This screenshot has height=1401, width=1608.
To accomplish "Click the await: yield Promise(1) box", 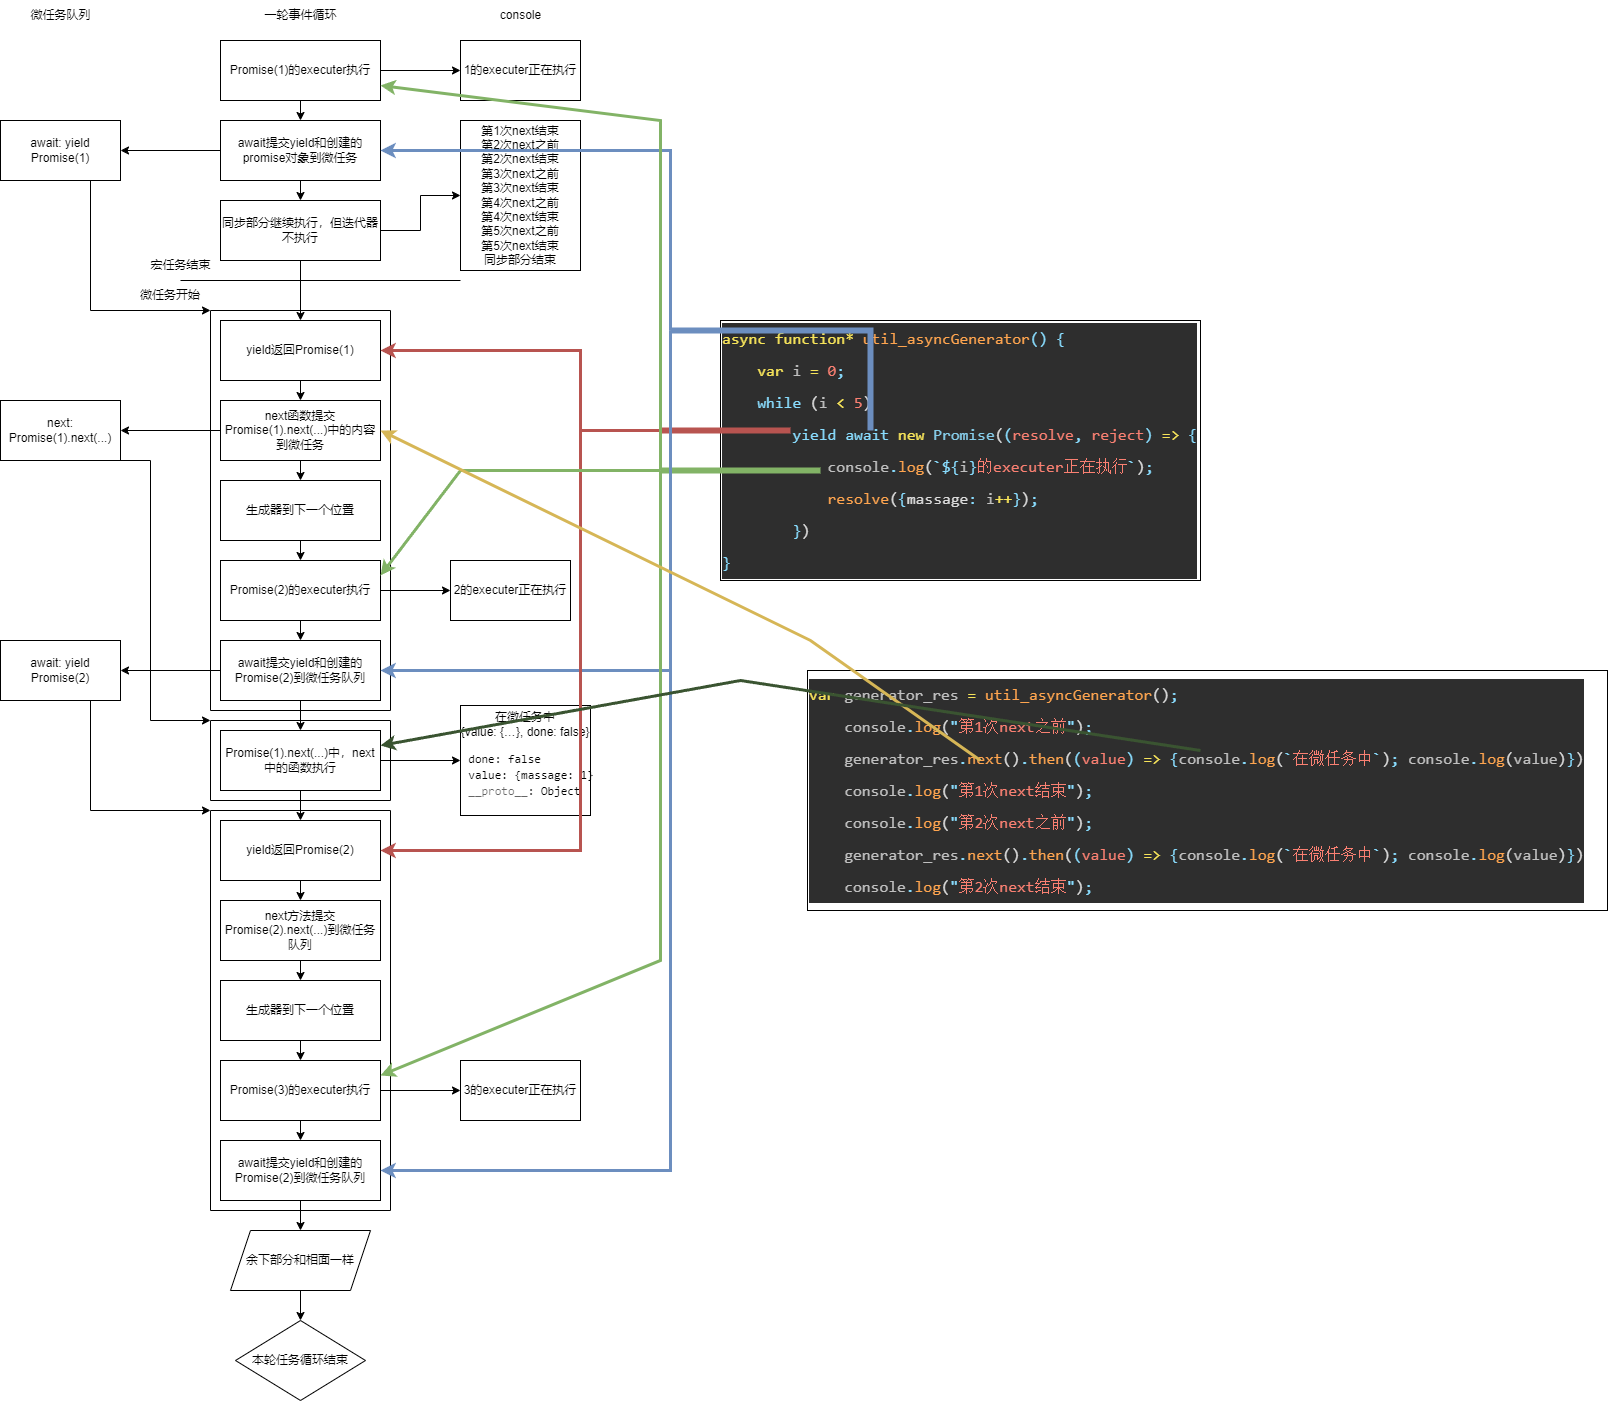I will 60,150.
